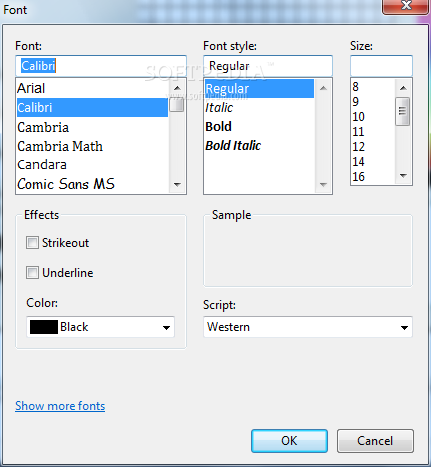
Task: Open the Color dropdown showing Black
Action: click(100, 327)
